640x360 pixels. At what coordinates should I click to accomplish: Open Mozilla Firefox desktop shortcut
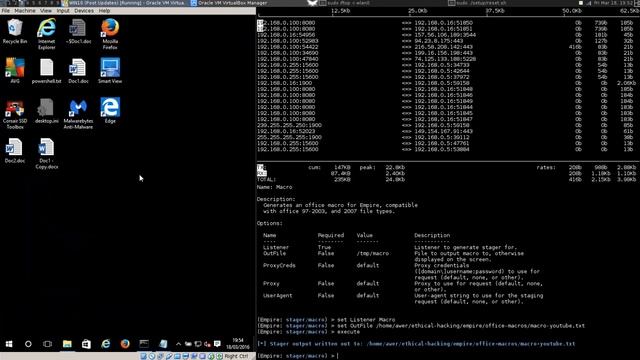tap(110, 34)
